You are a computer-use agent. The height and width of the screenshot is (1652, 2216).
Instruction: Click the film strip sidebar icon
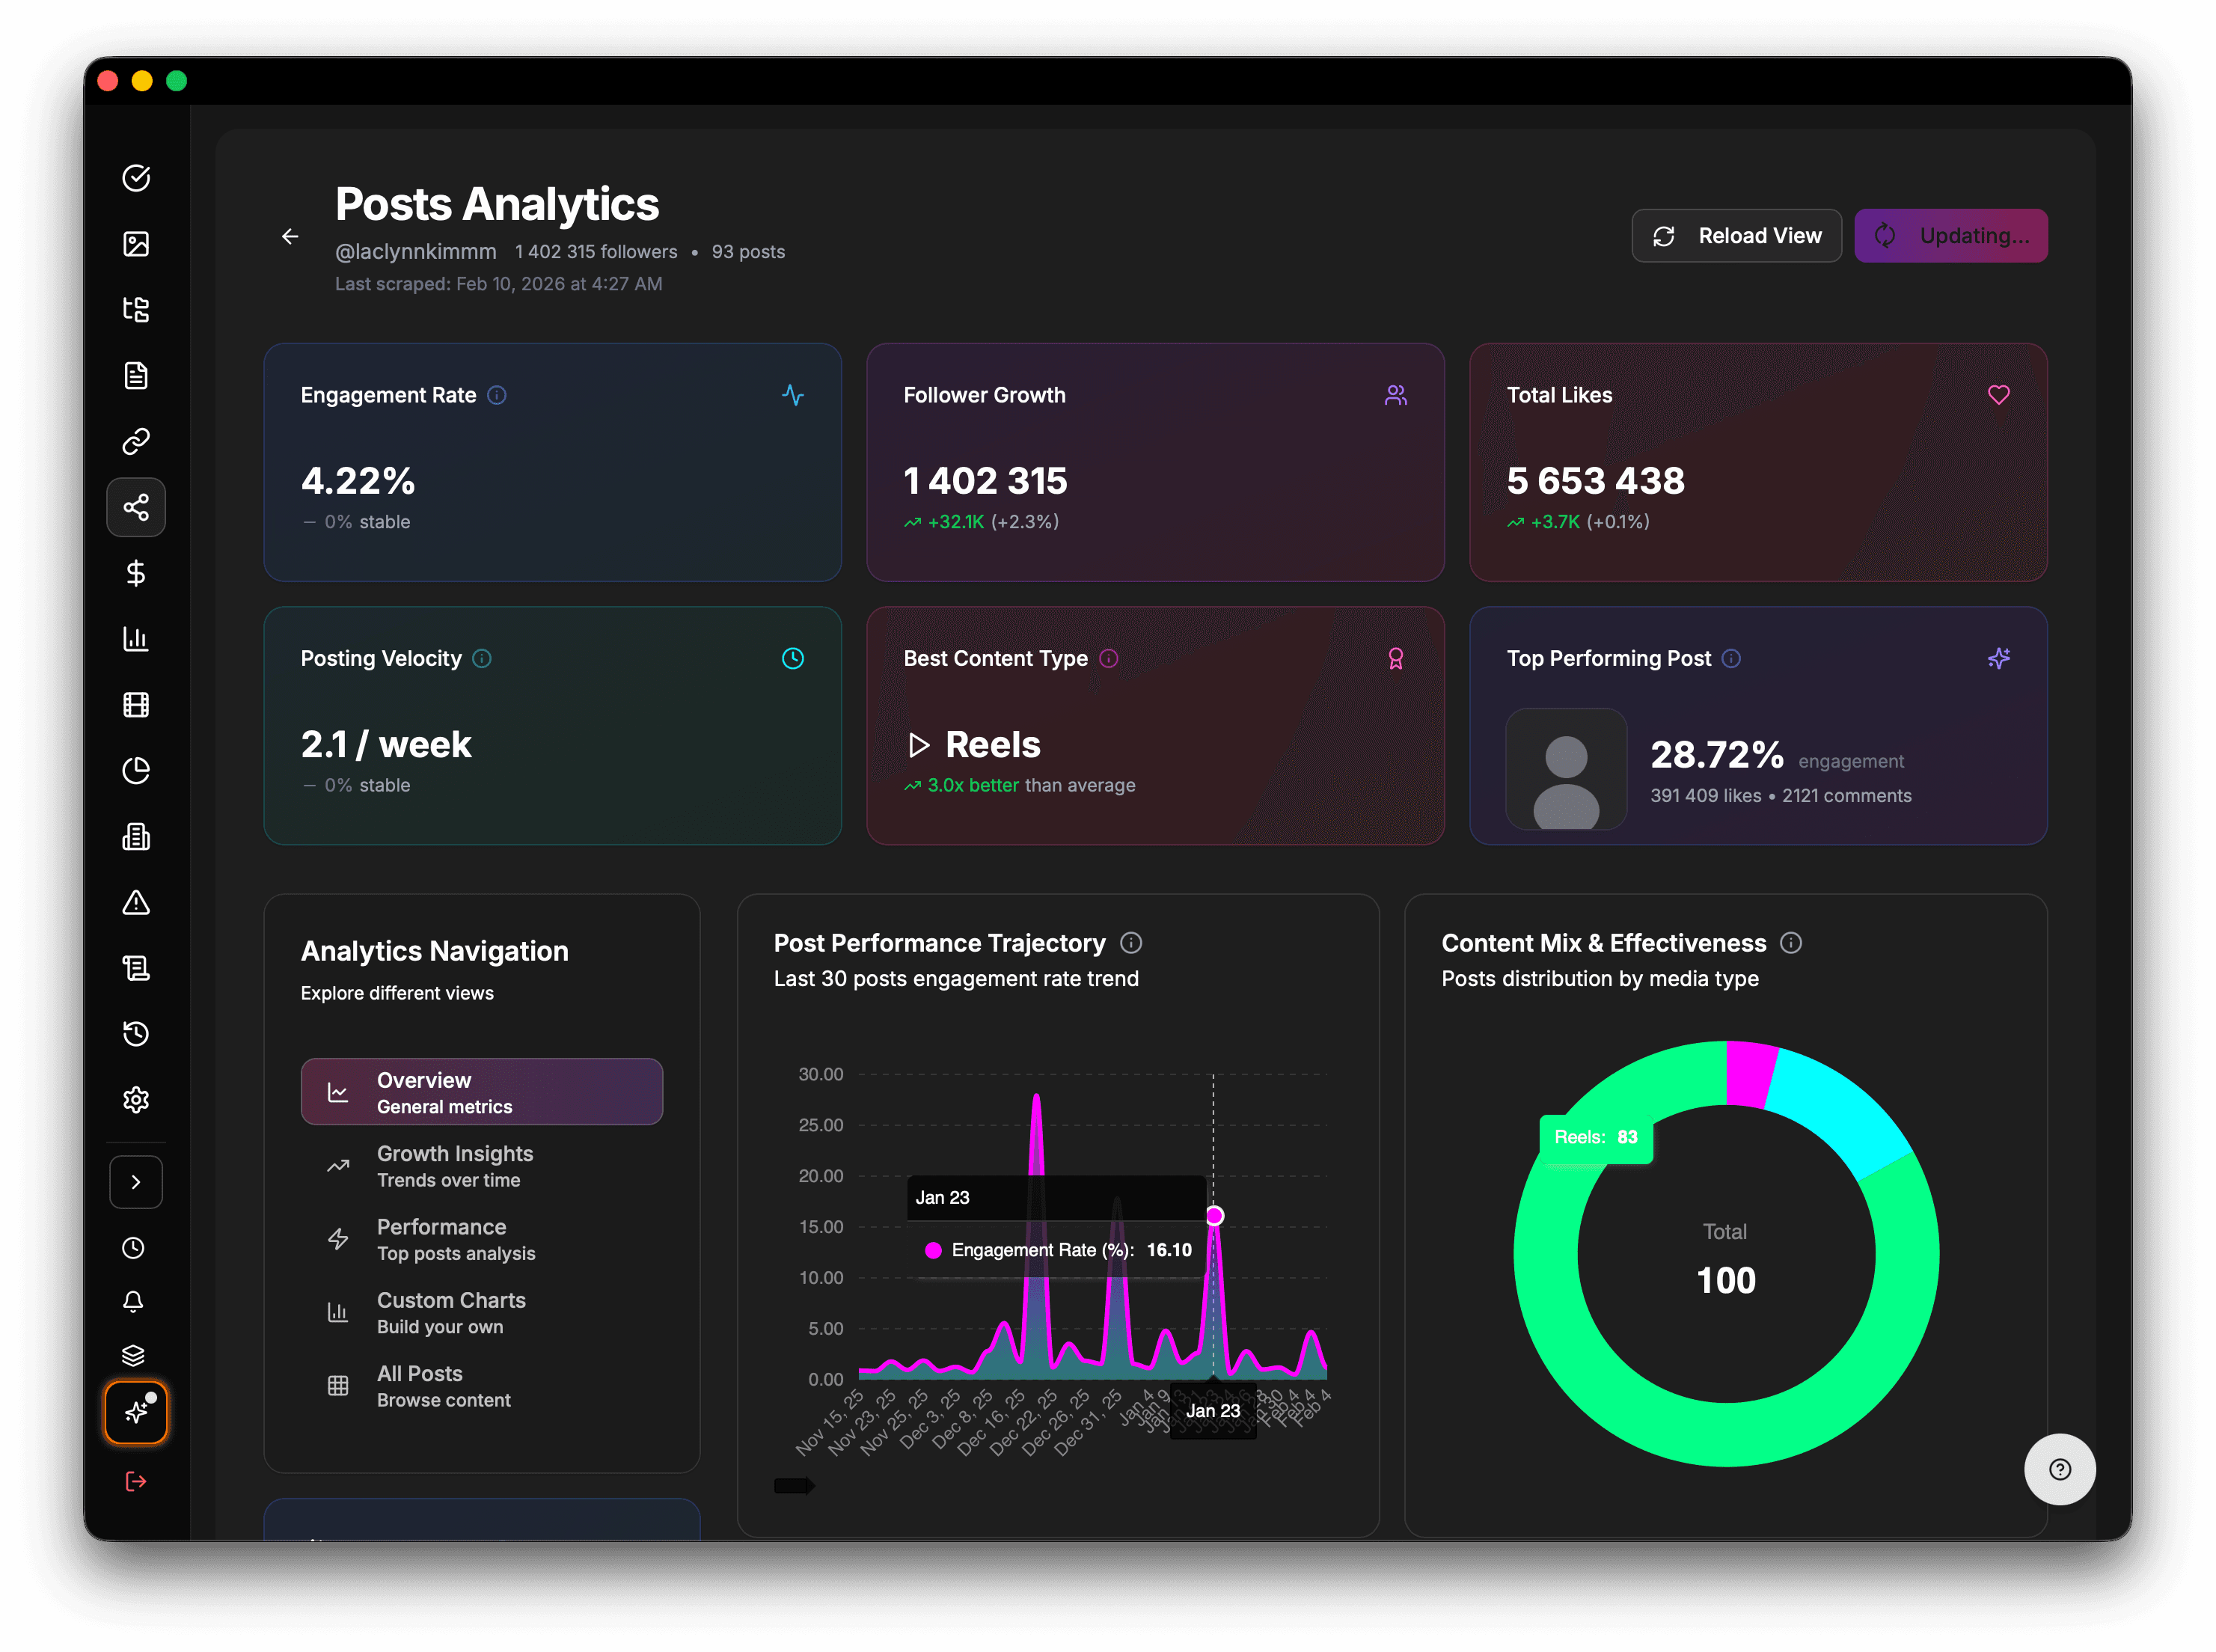point(136,705)
